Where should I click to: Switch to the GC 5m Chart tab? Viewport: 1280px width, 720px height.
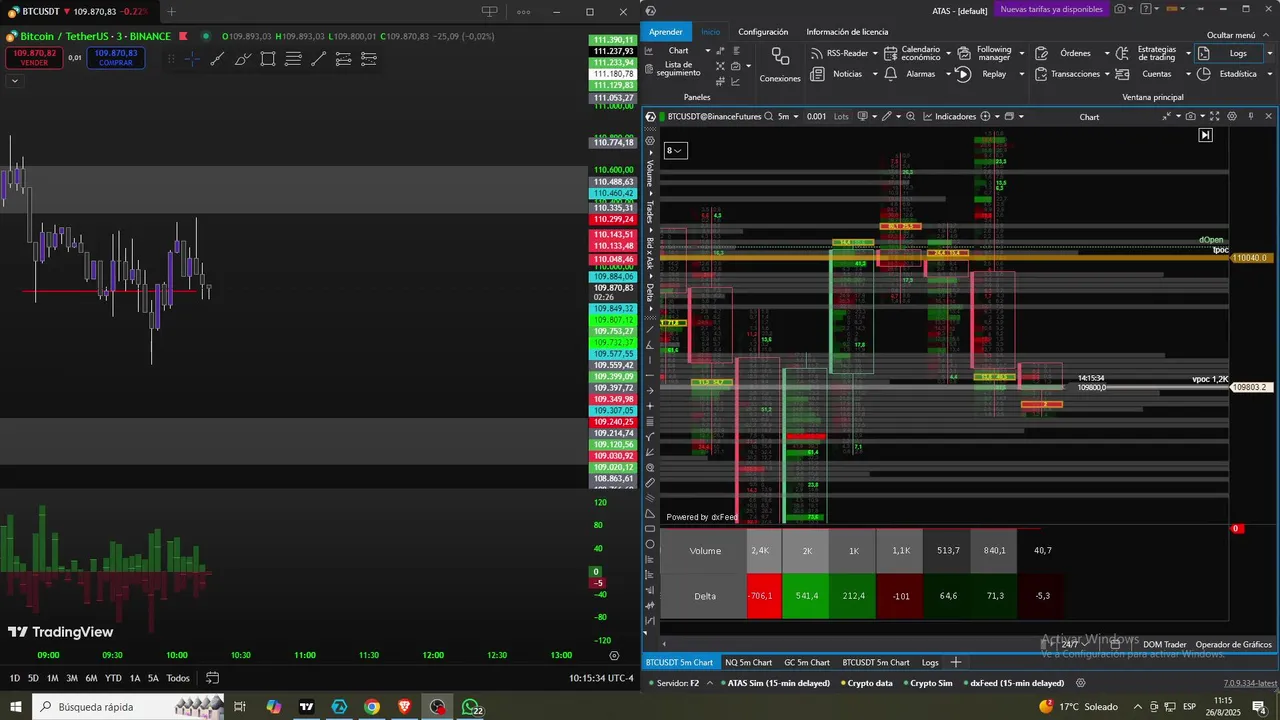[807, 662]
